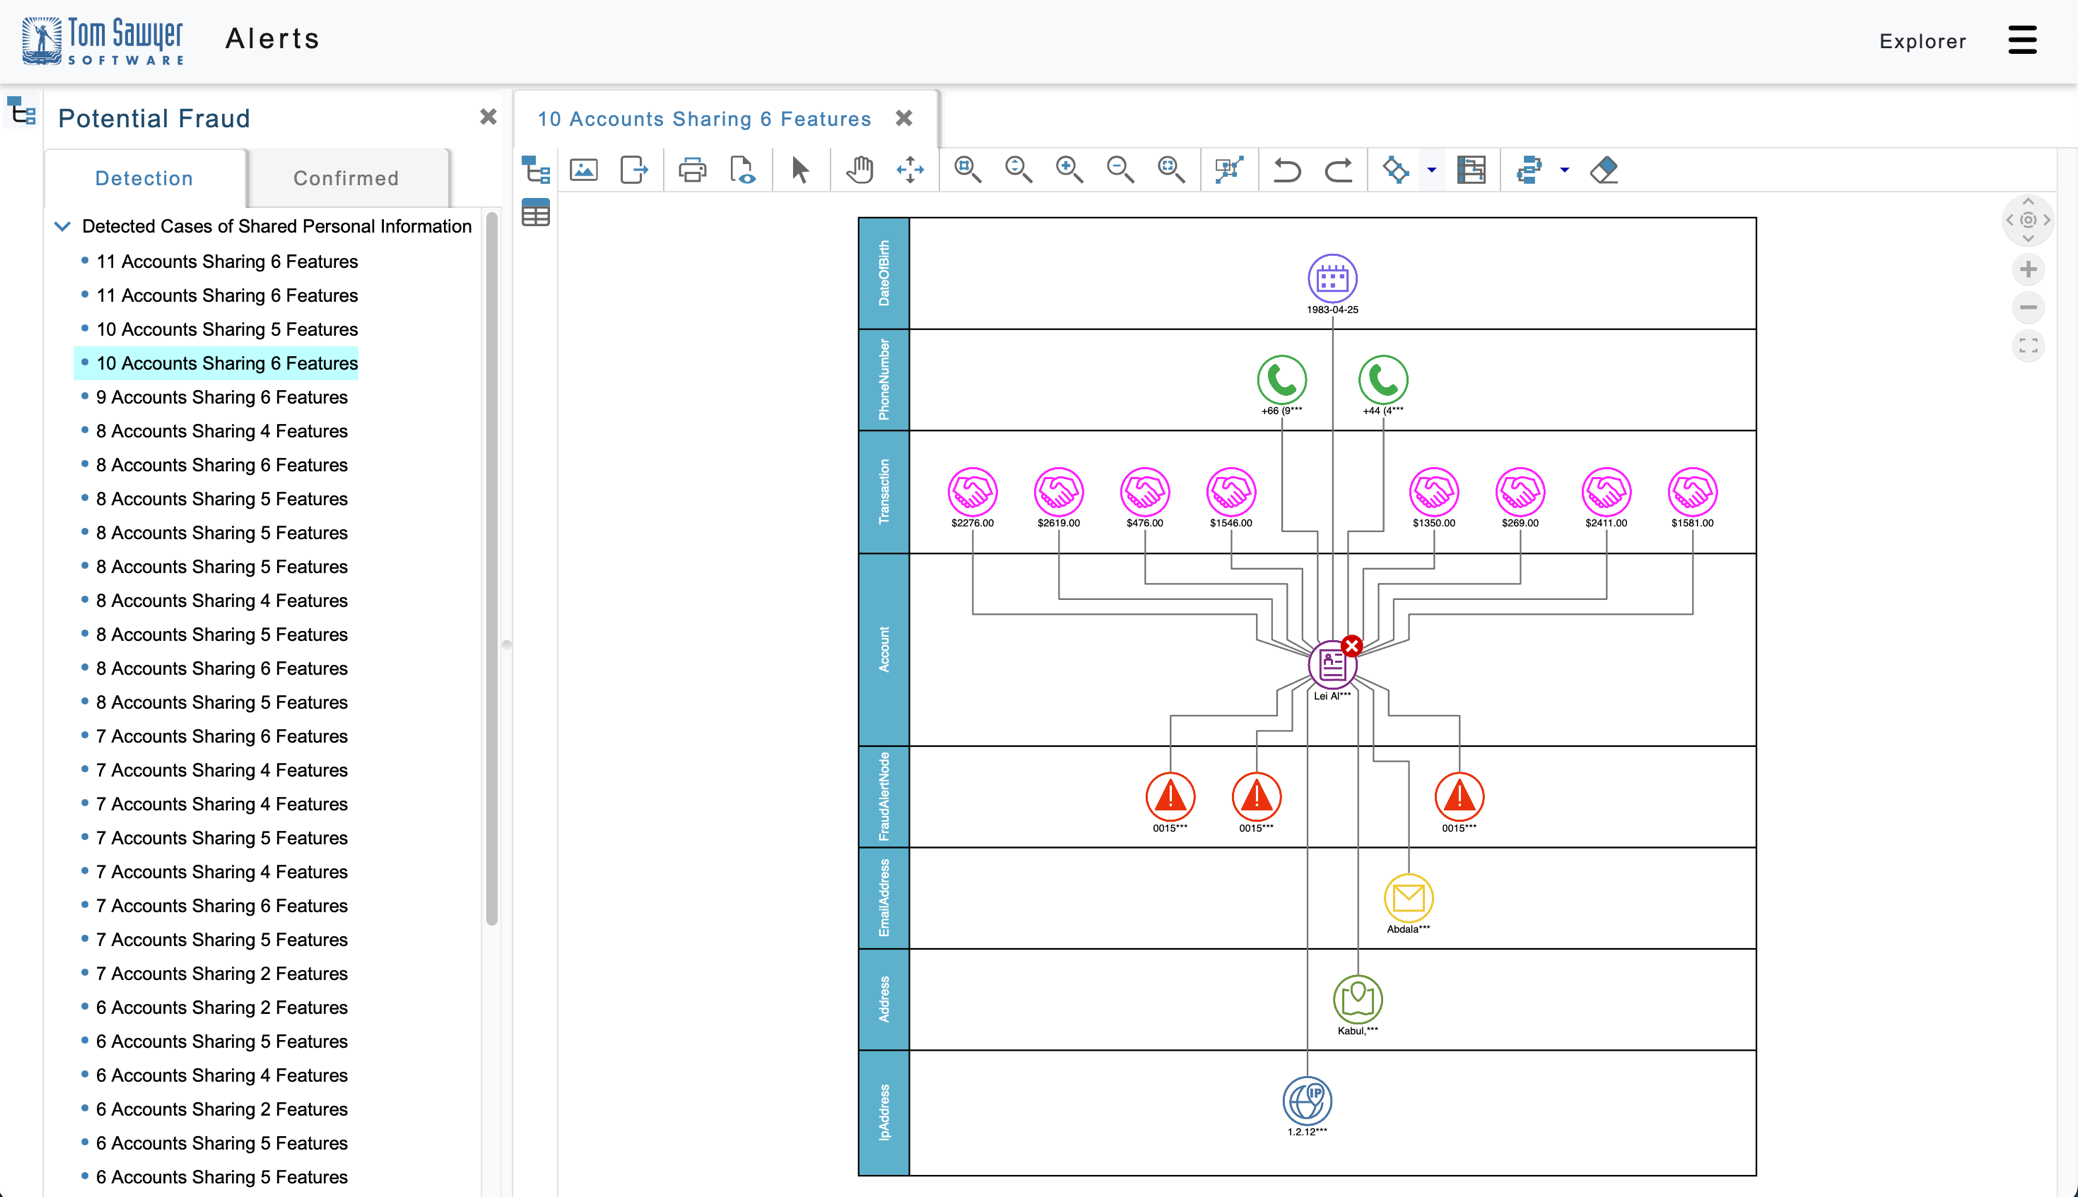Click the Save as image icon
Image resolution: width=2078 pixels, height=1197 pixels.
click(584, 170)
